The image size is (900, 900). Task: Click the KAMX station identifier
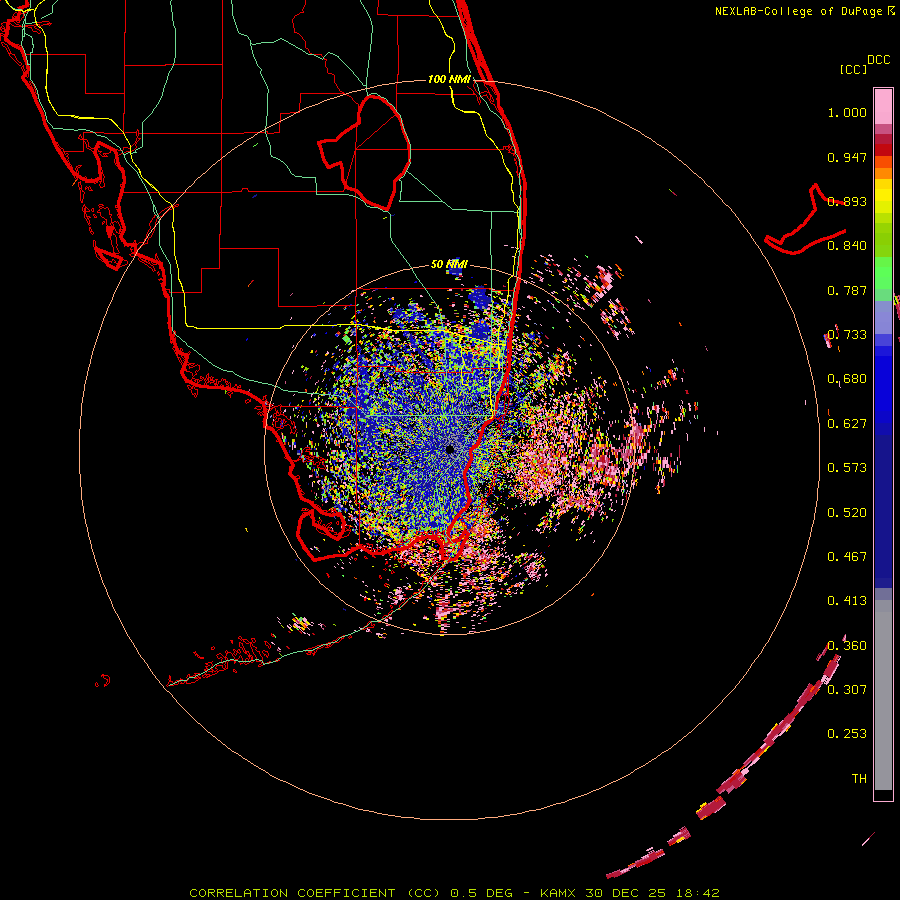[557, 893]
